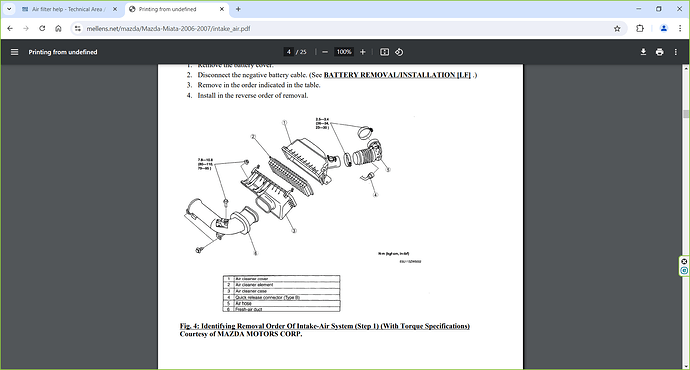Viewport: 690px width, 370px height.
Task: Switch to Air filter help tab
Action: (70, 9)
